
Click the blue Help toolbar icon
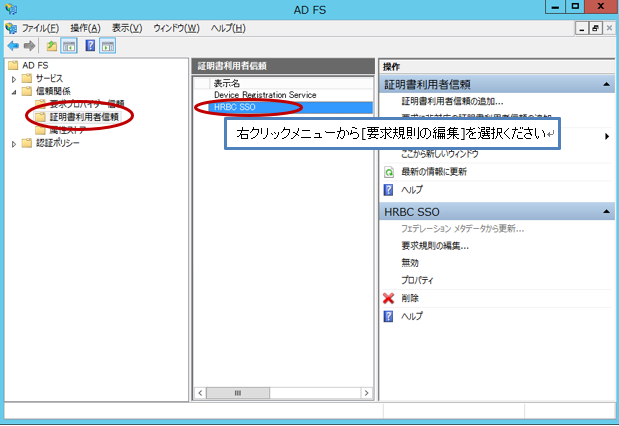90,46
